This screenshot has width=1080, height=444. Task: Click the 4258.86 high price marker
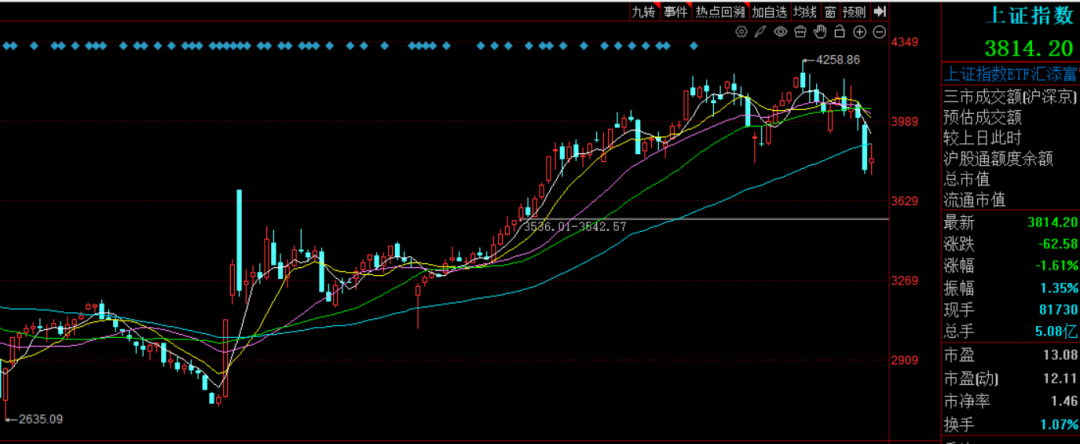point(838,60)
